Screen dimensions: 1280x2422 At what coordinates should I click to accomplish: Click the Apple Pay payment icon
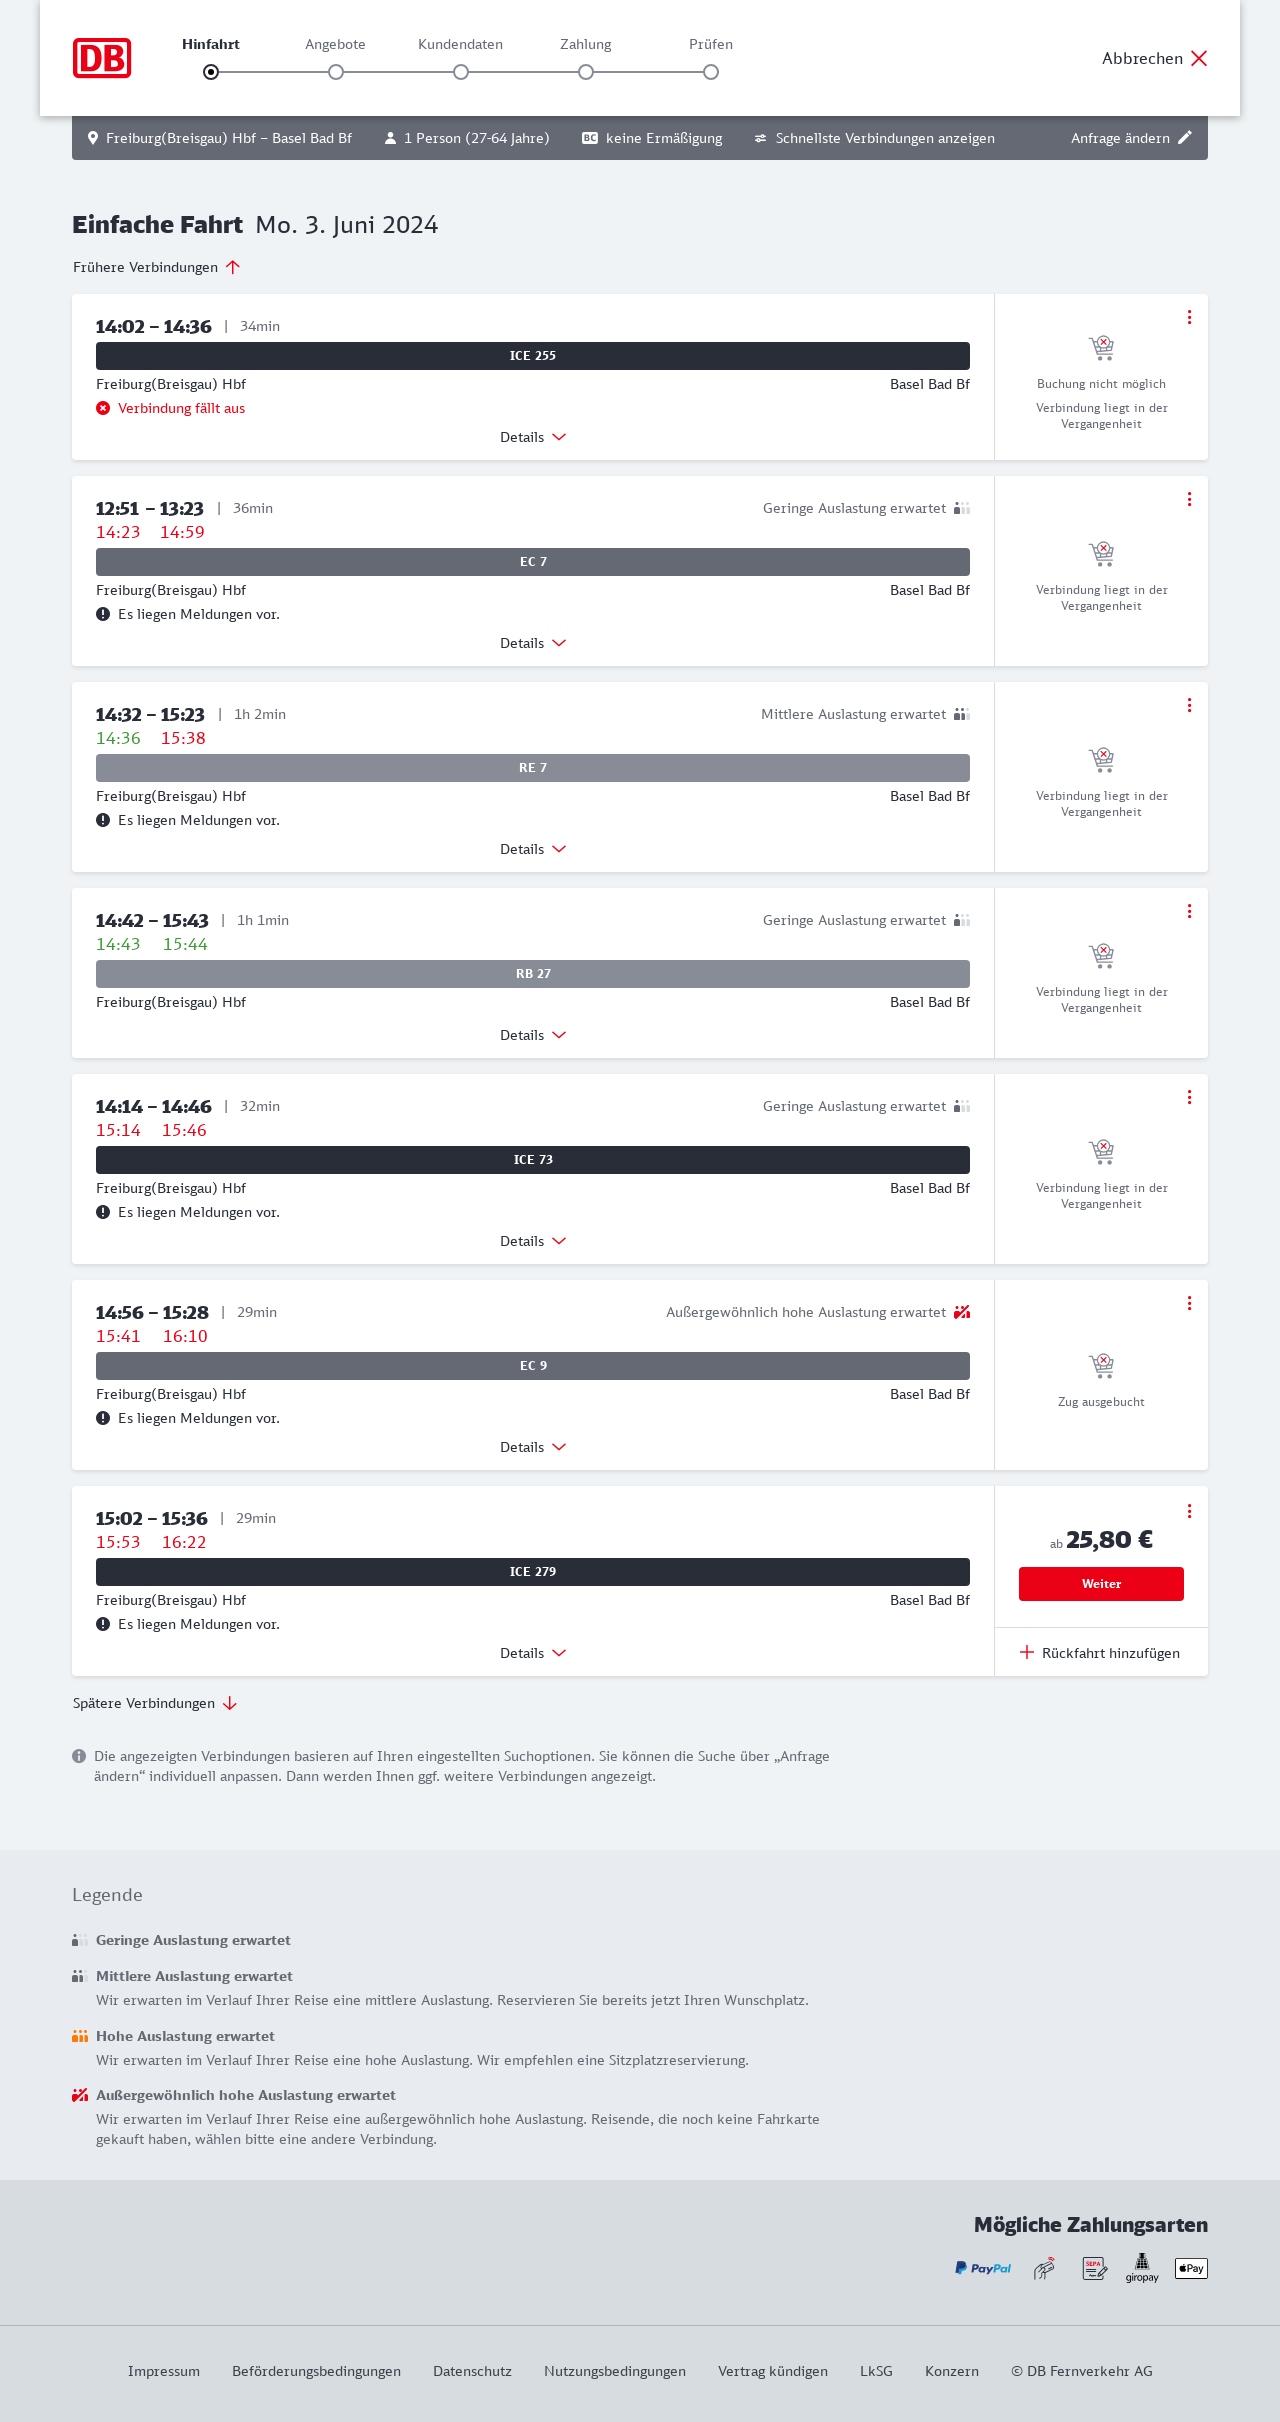pyautogui.click(x=1191, y=2268)
